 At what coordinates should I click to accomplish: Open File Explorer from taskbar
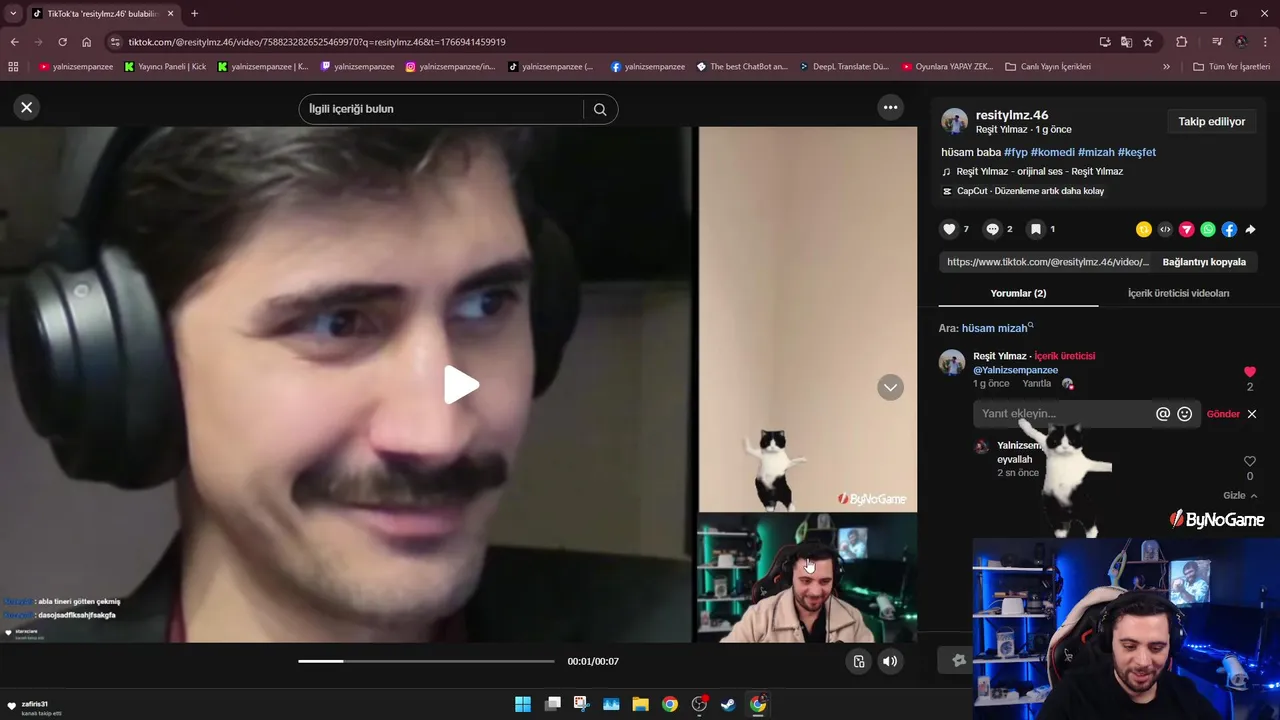pyautogui.click(x=640, y=704)
